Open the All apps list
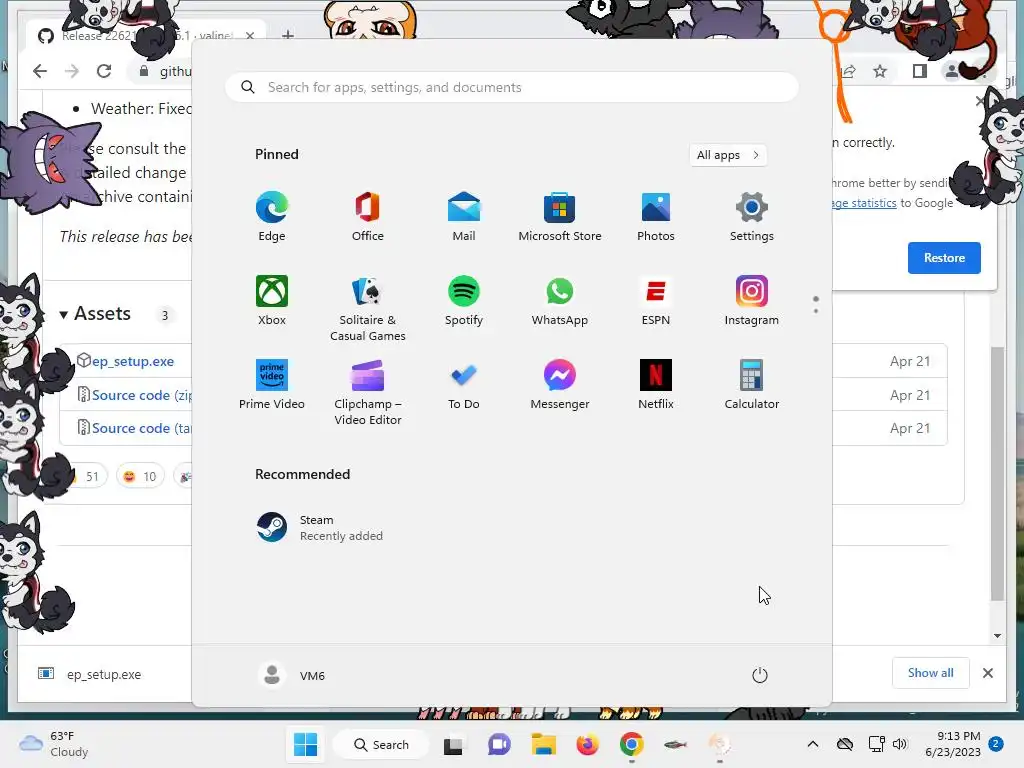The height and width of the screenshot is (768, 1024). click(728, 155)
